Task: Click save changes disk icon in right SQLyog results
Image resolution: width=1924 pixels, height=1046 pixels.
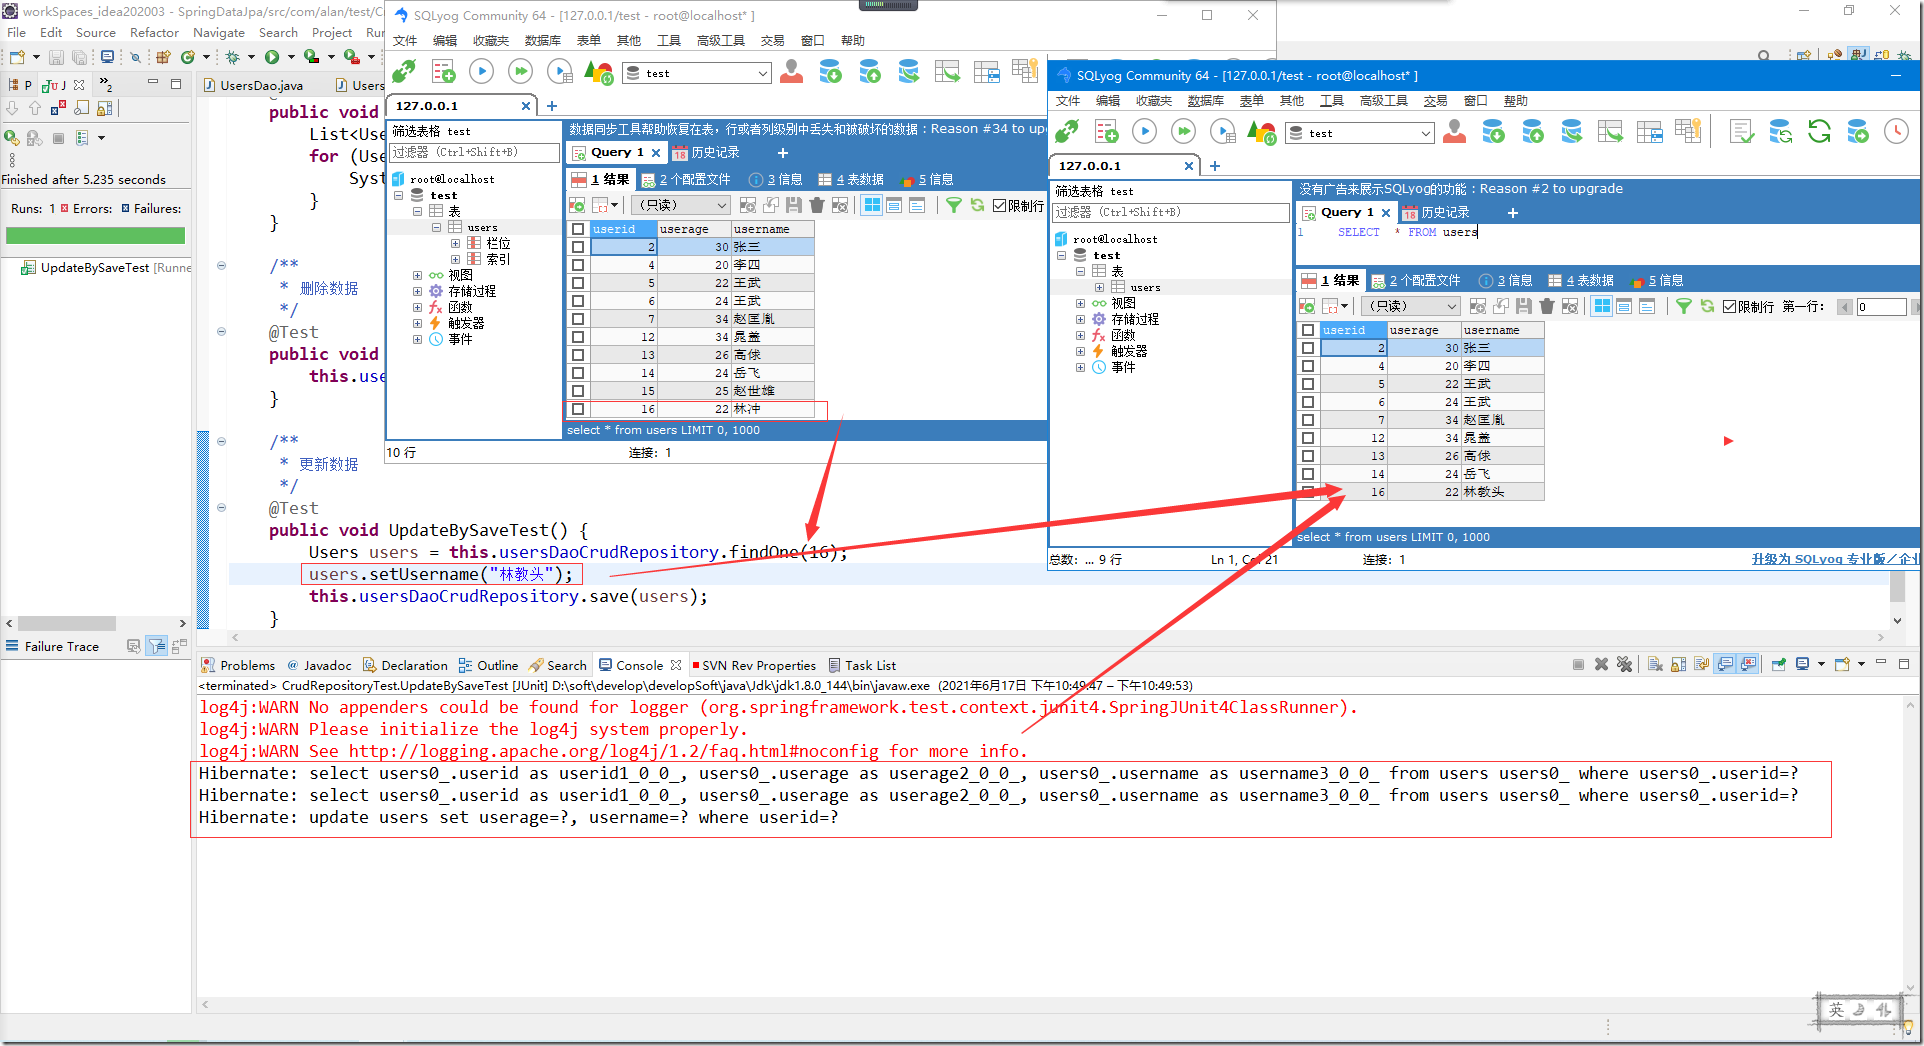Action: tap(1524, 306)
